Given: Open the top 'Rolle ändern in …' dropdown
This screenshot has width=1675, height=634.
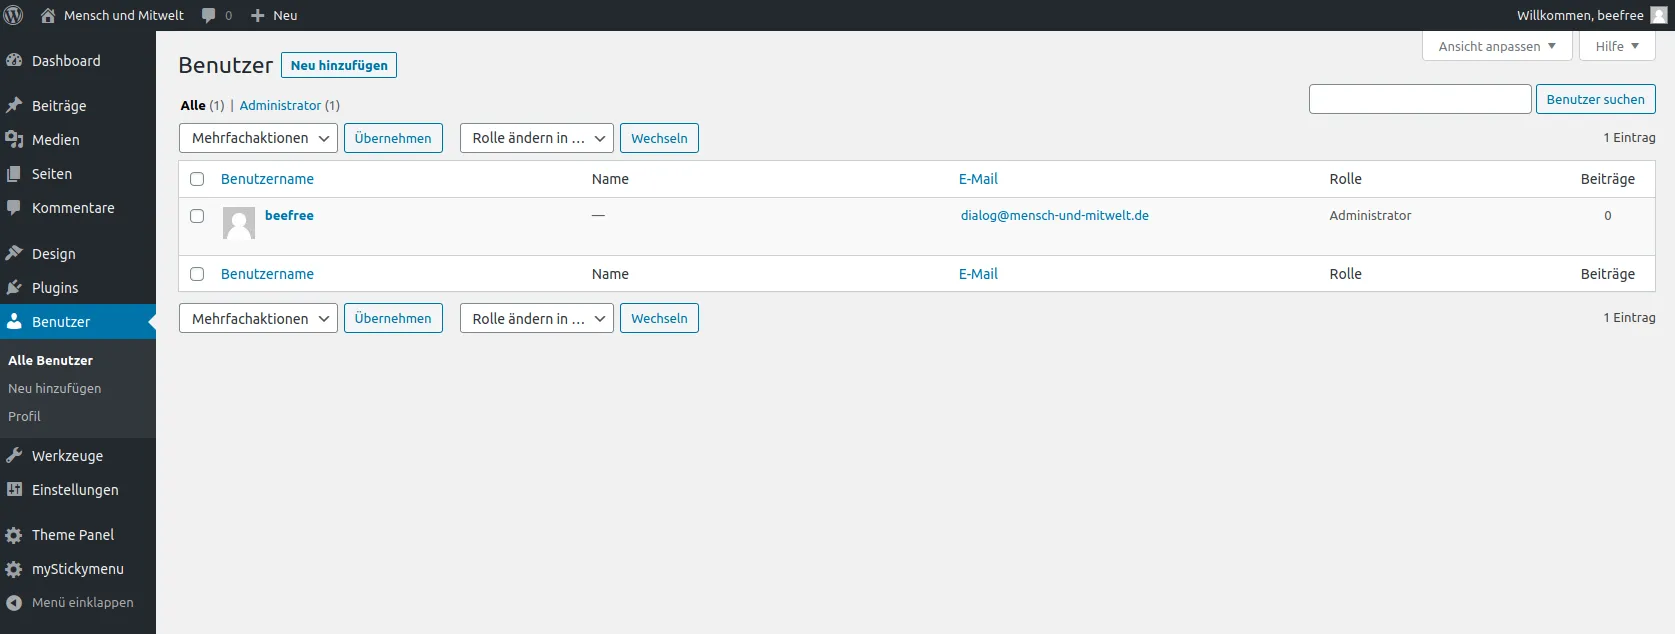Looking at the screenshot, I should [x=537, y=138].
